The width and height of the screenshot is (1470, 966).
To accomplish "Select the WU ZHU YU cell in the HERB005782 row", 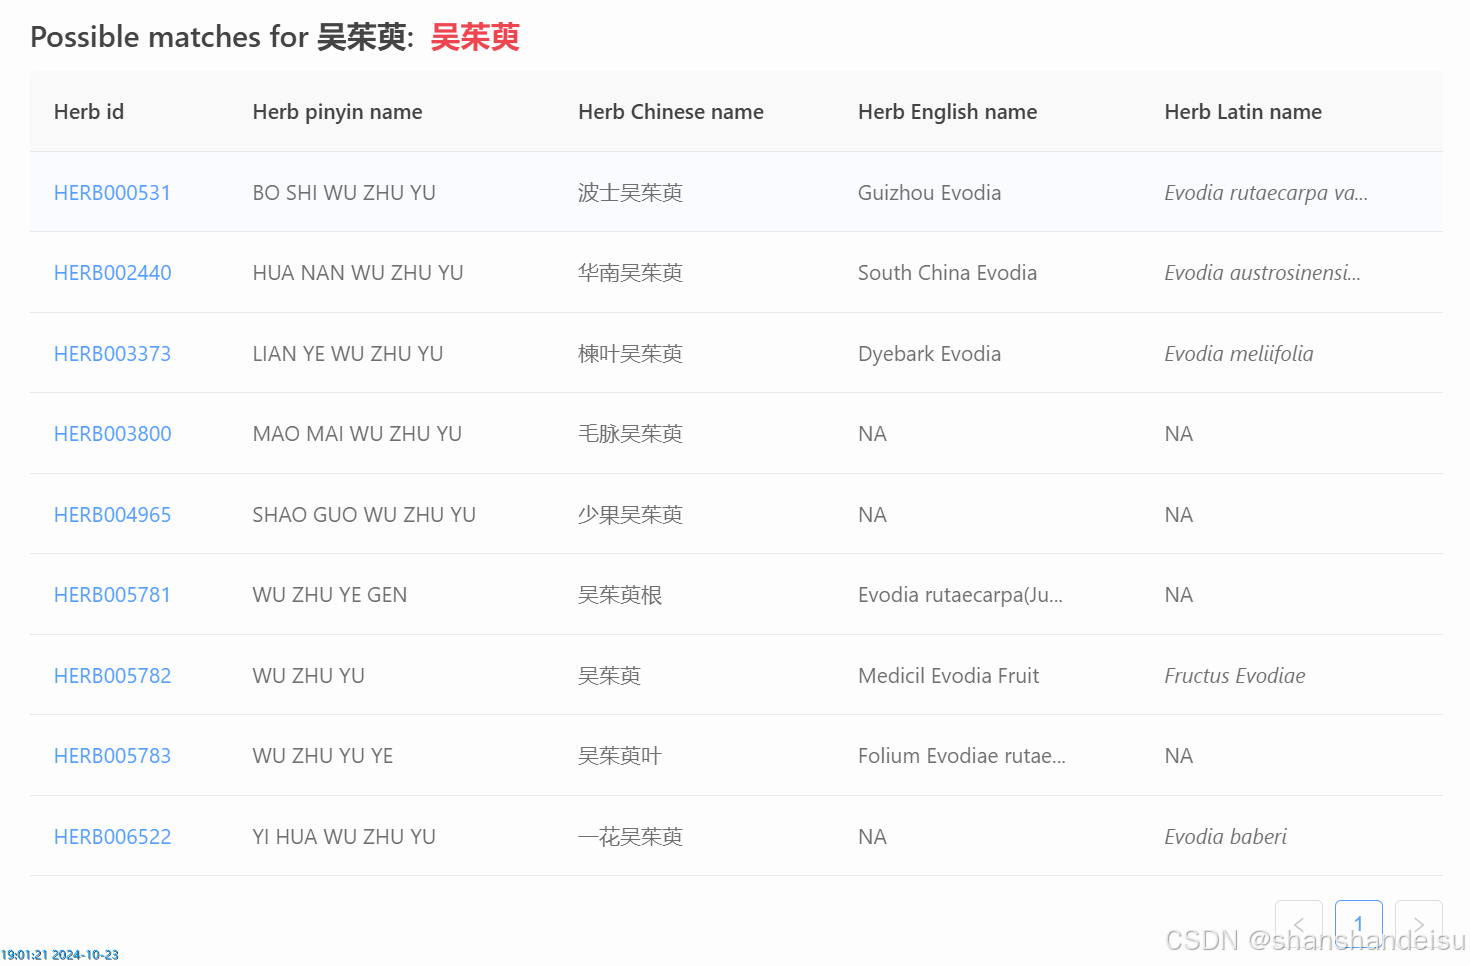I will pos(309,676).
